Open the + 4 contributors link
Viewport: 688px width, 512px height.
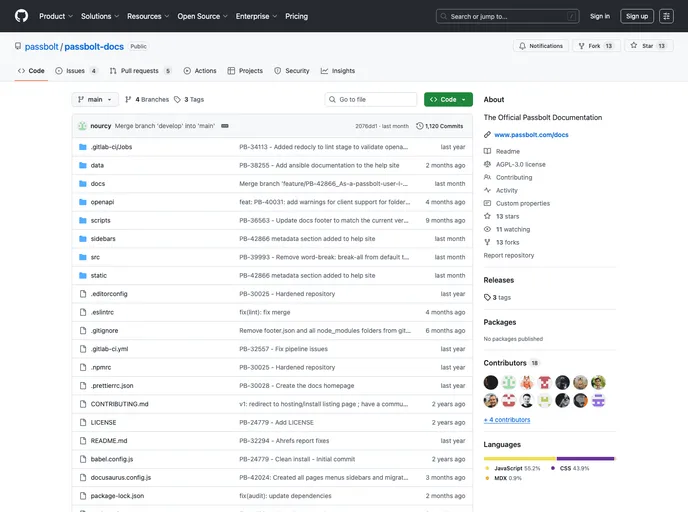(507, 419)
